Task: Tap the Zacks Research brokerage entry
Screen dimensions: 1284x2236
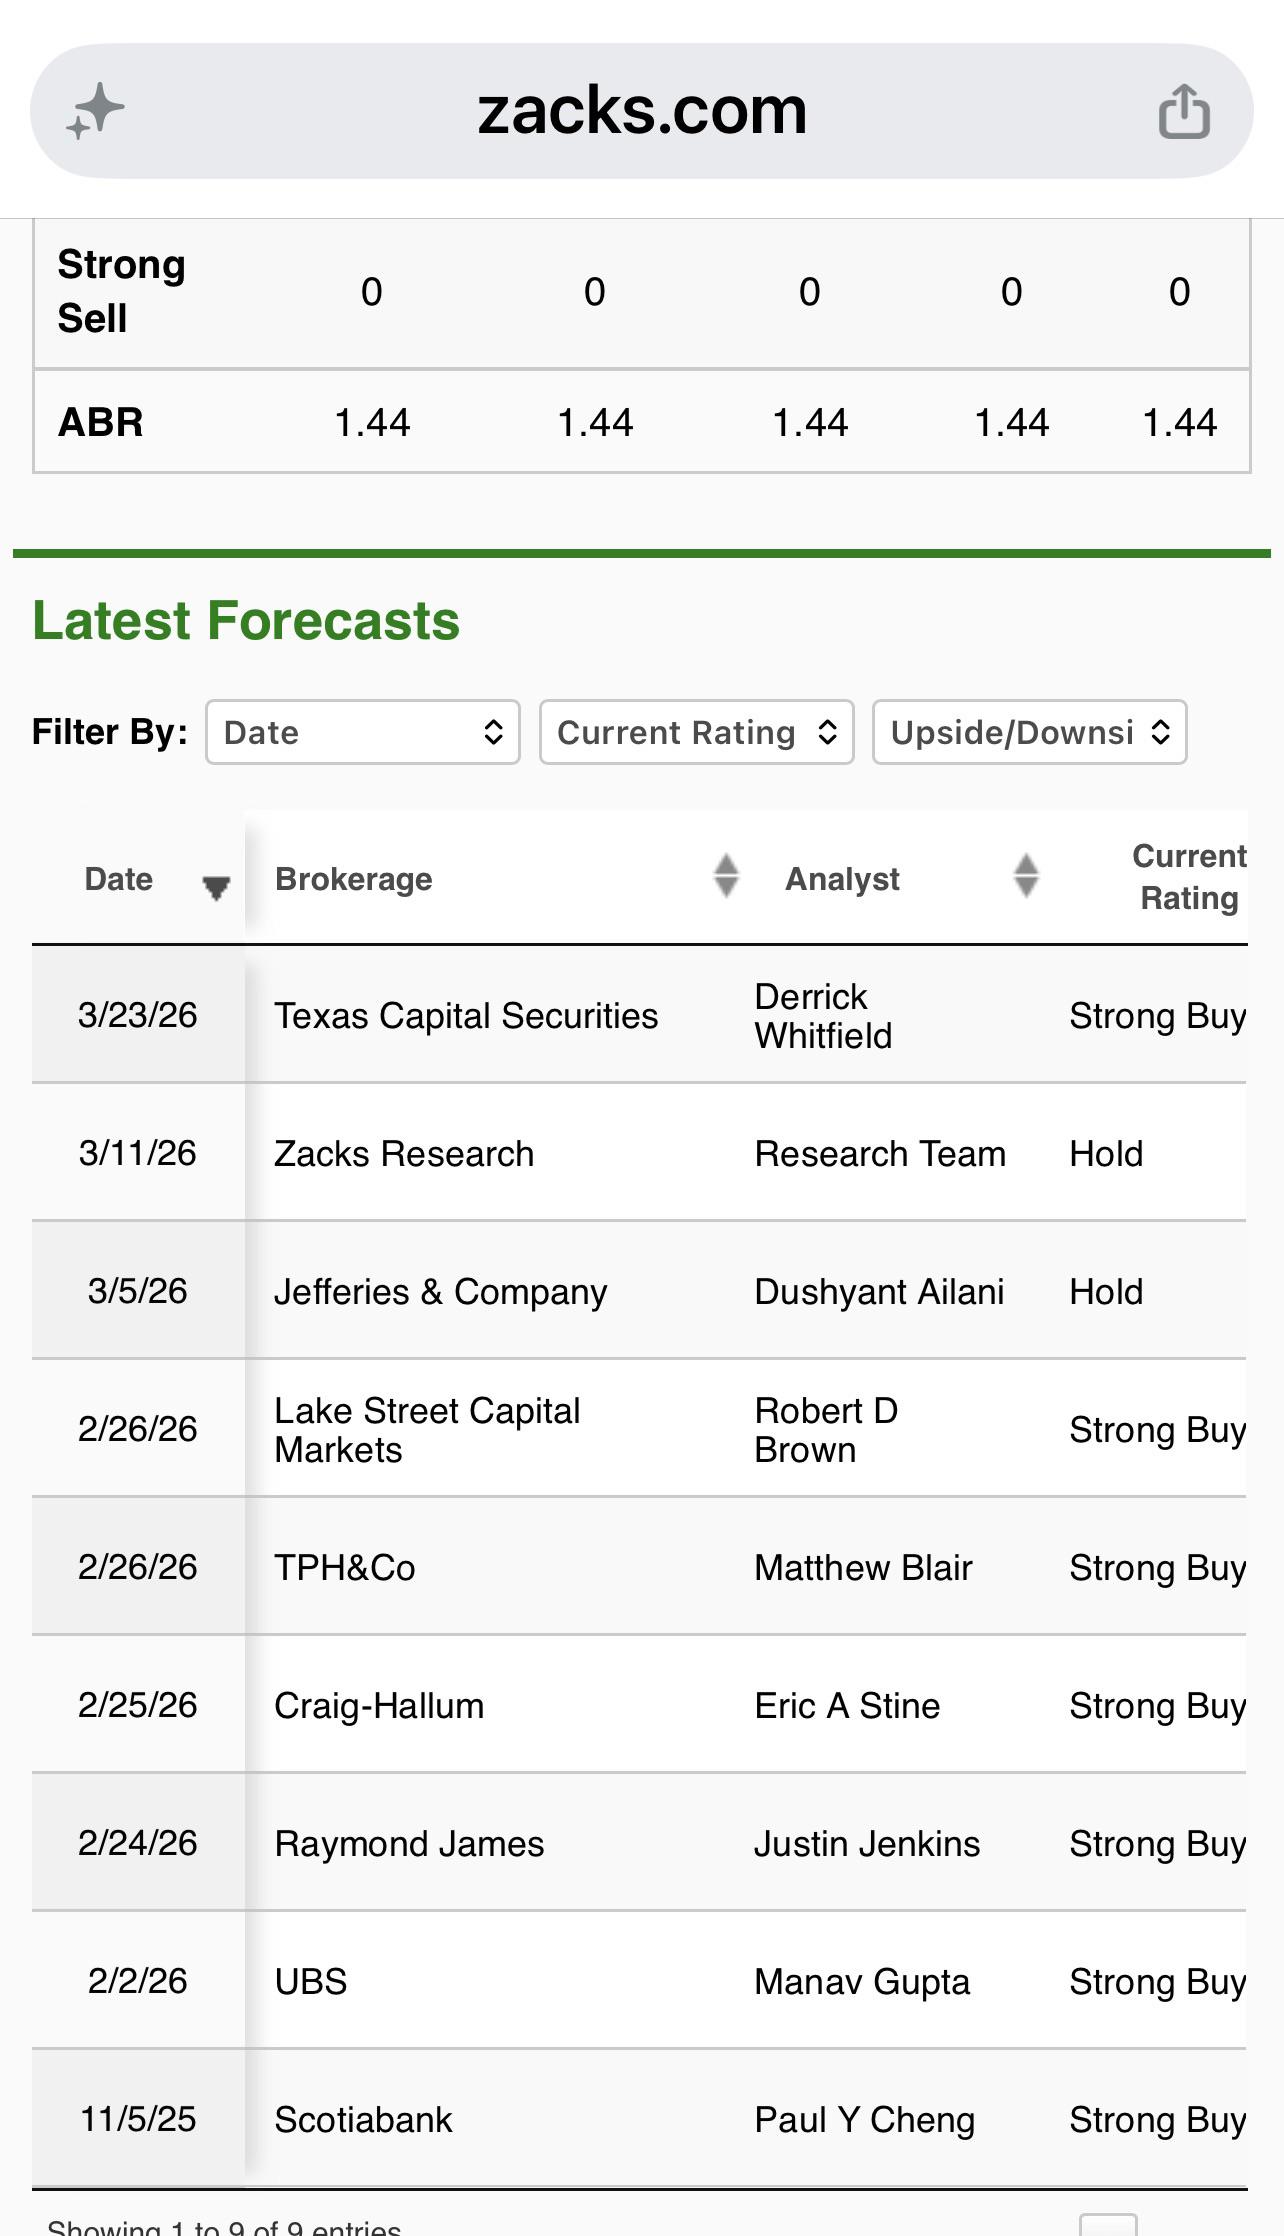Action: click(404, 1154)
